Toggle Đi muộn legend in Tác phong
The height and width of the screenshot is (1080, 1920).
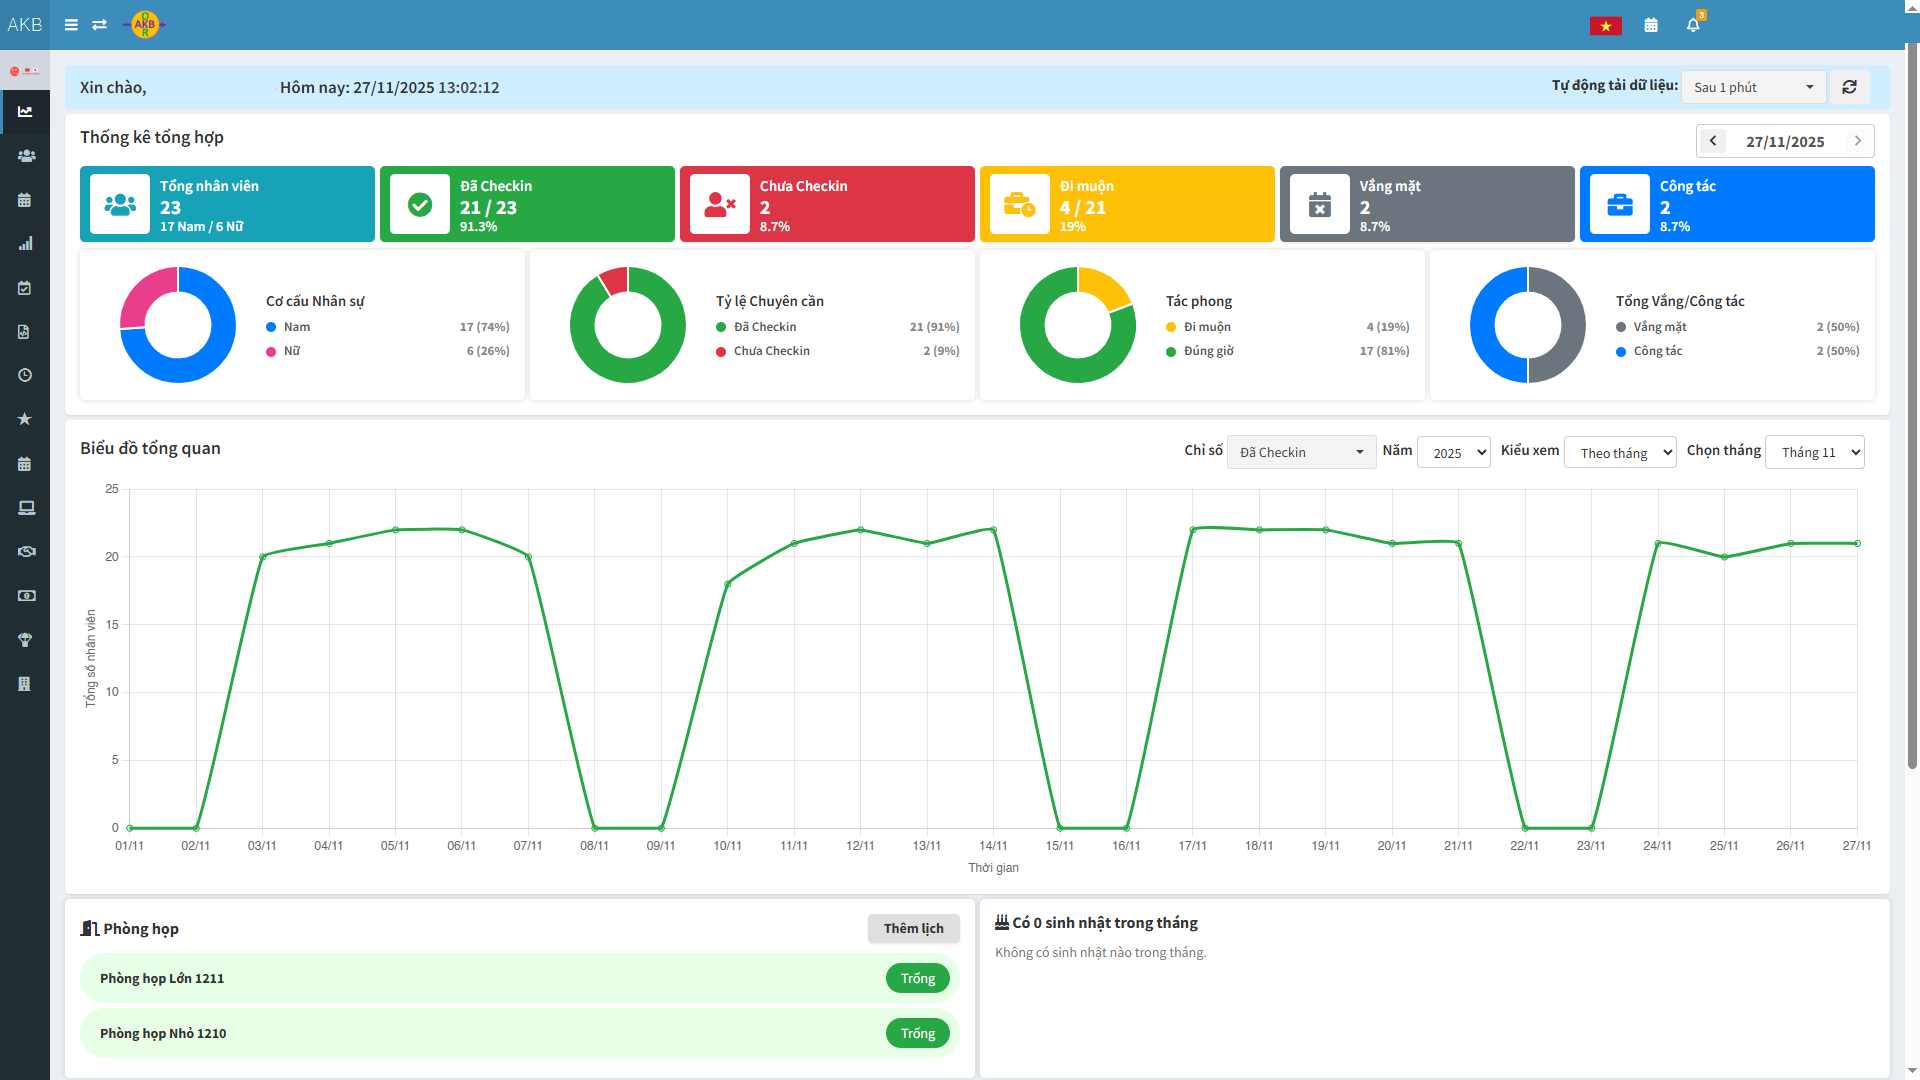pos(1206,327)
